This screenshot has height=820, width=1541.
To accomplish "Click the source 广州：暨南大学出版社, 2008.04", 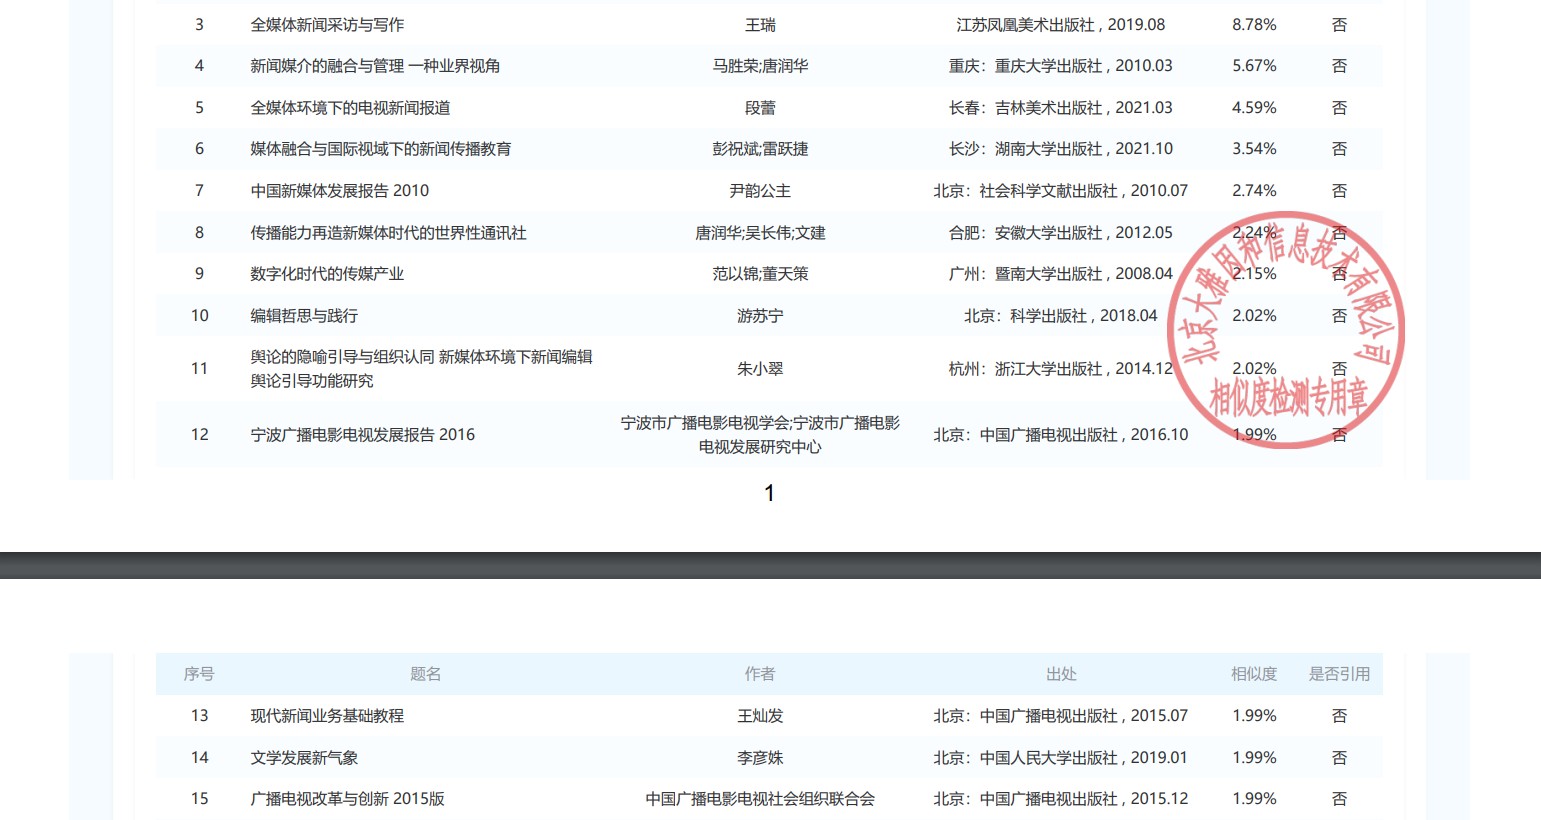I will [1060, 274].
